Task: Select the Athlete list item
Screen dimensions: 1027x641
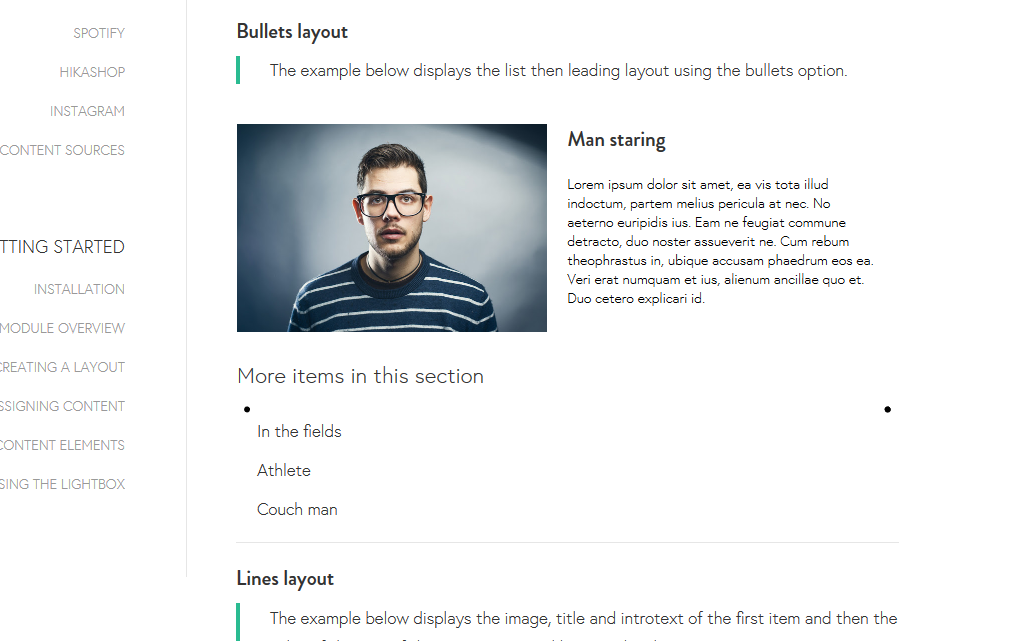Action: 284,471
